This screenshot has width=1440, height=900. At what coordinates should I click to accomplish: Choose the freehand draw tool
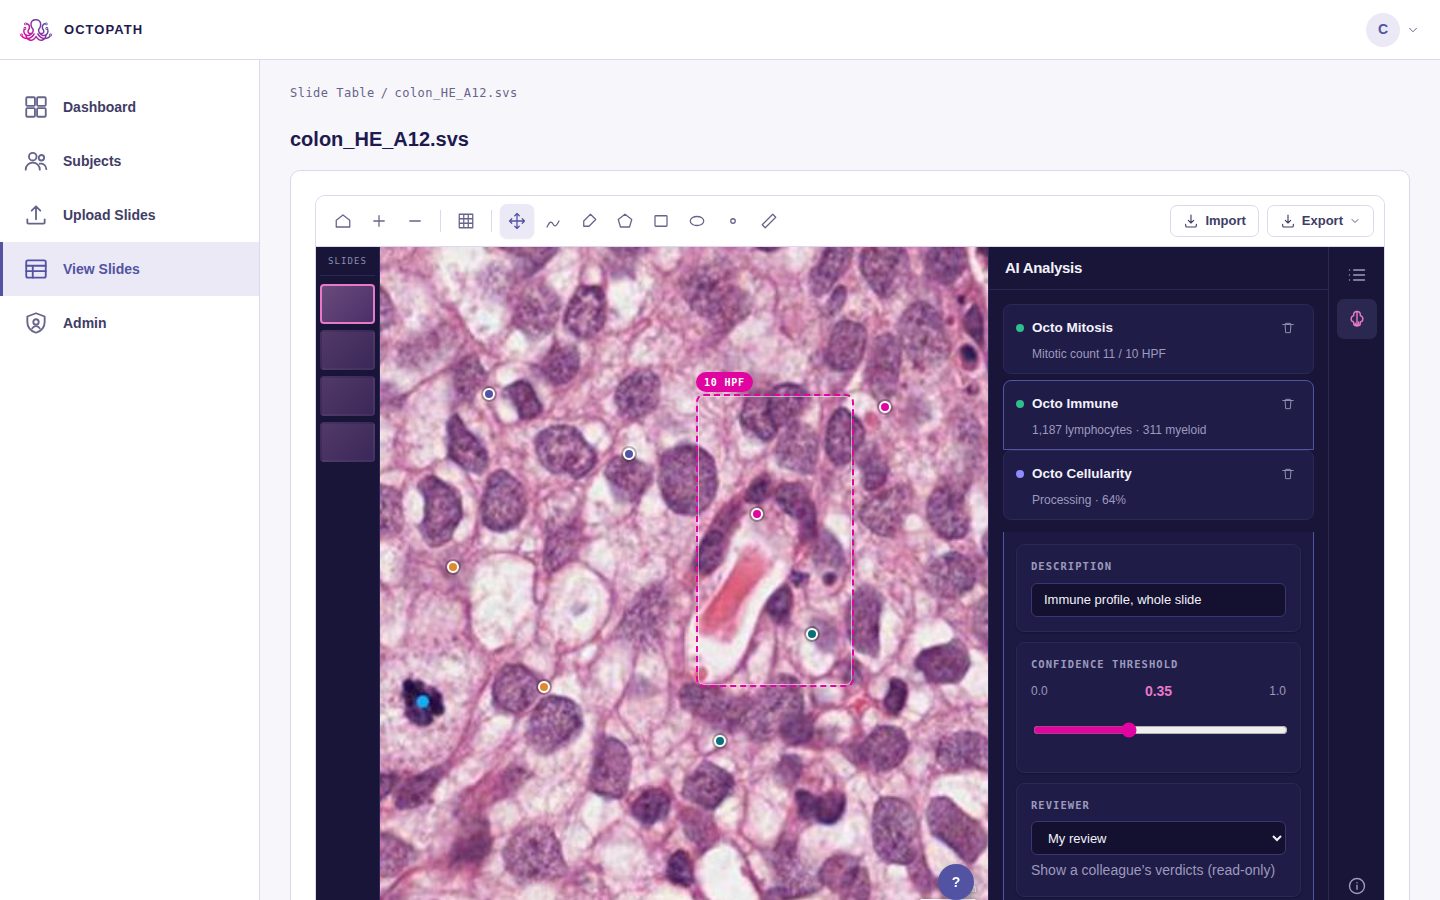tap(553, 221)
